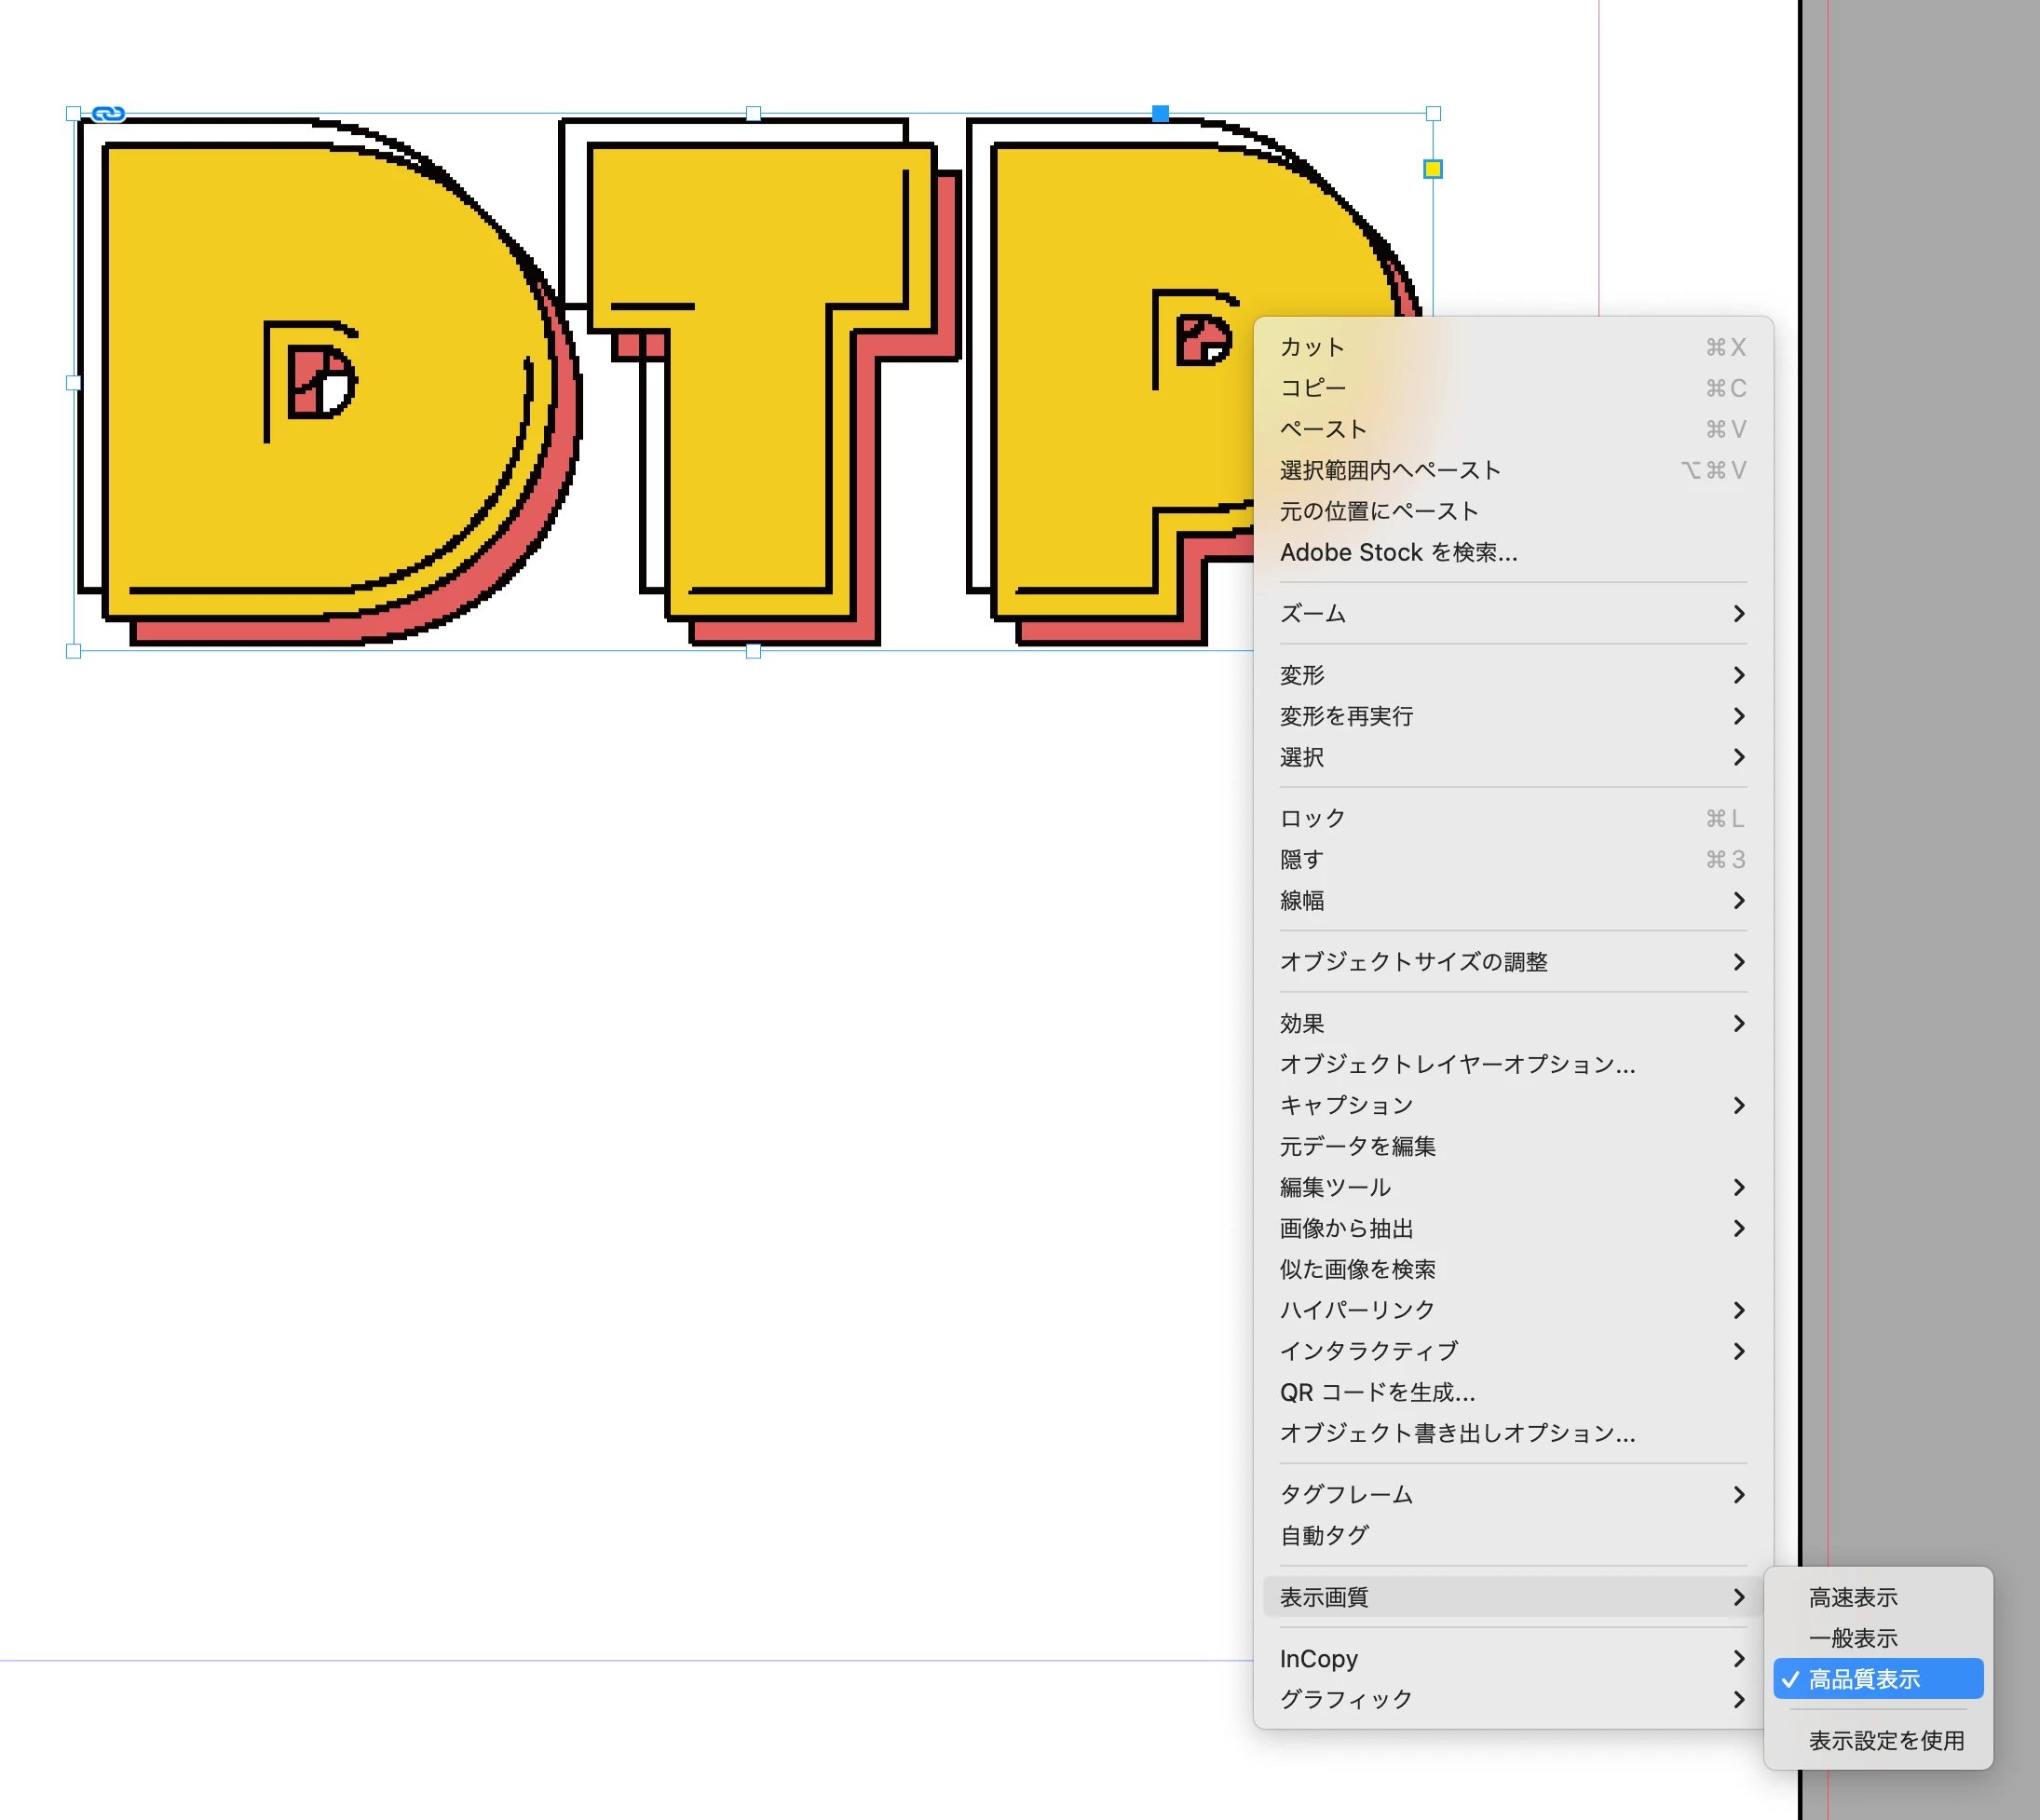Click the yellow live corner square handle
2040x1820 pixels.
[x=1432, y=169]
